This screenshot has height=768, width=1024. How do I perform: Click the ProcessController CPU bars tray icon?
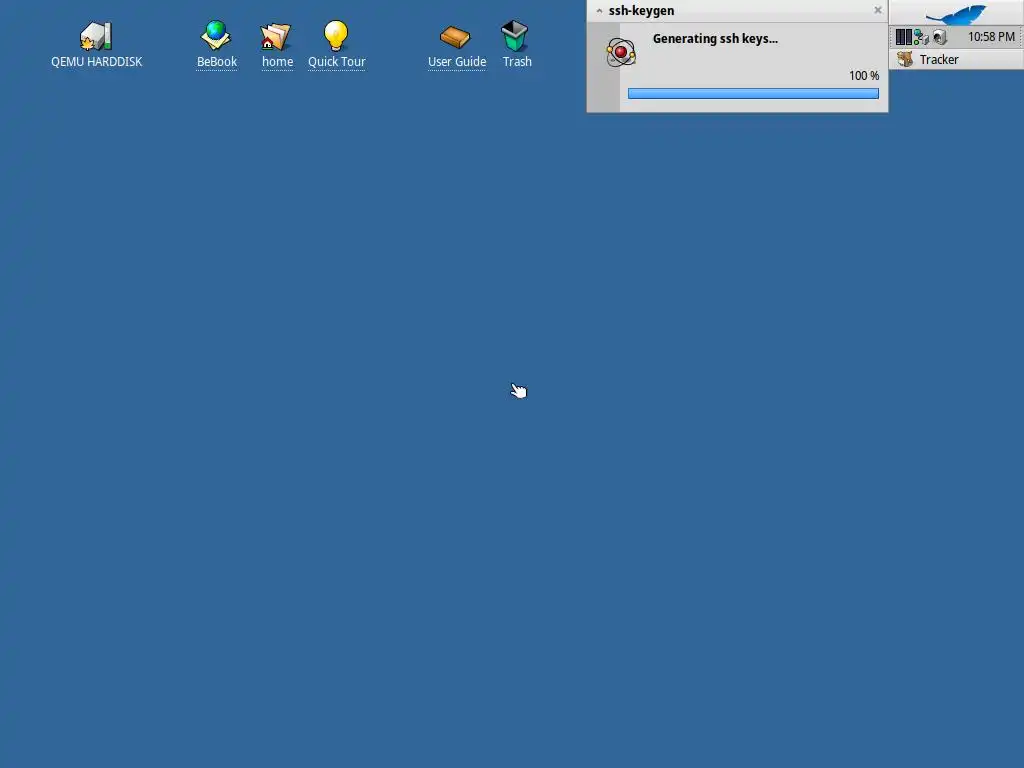(903, 37)
